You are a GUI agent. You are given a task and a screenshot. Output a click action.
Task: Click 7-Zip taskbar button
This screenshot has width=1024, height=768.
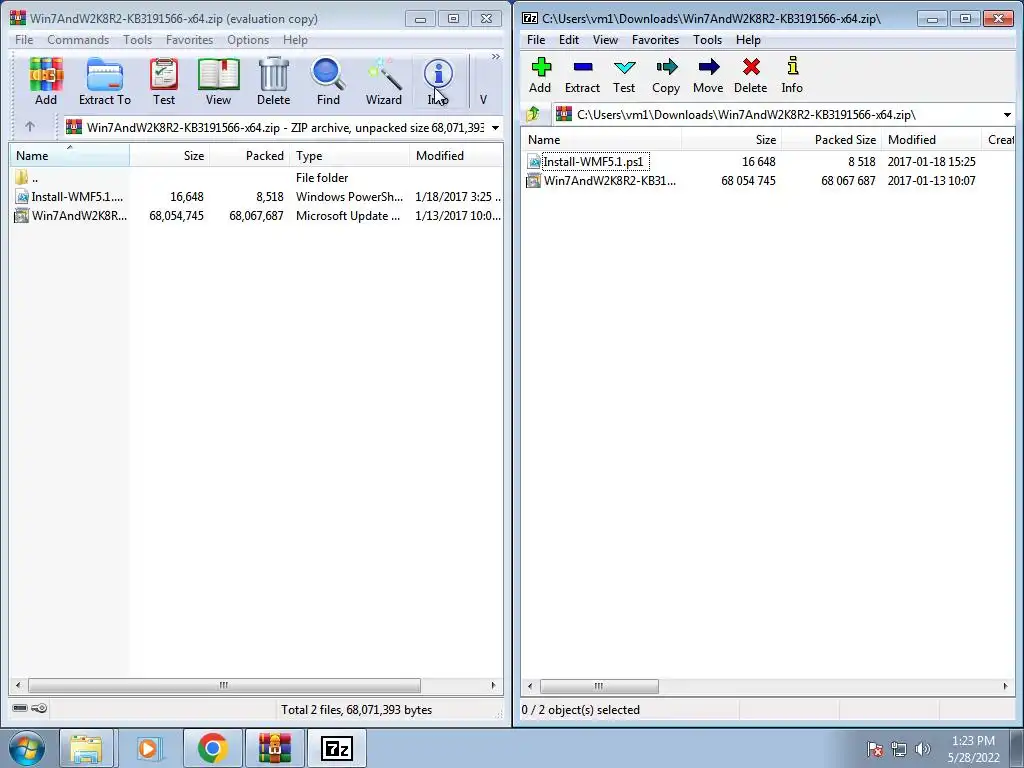tap(336, 748)
